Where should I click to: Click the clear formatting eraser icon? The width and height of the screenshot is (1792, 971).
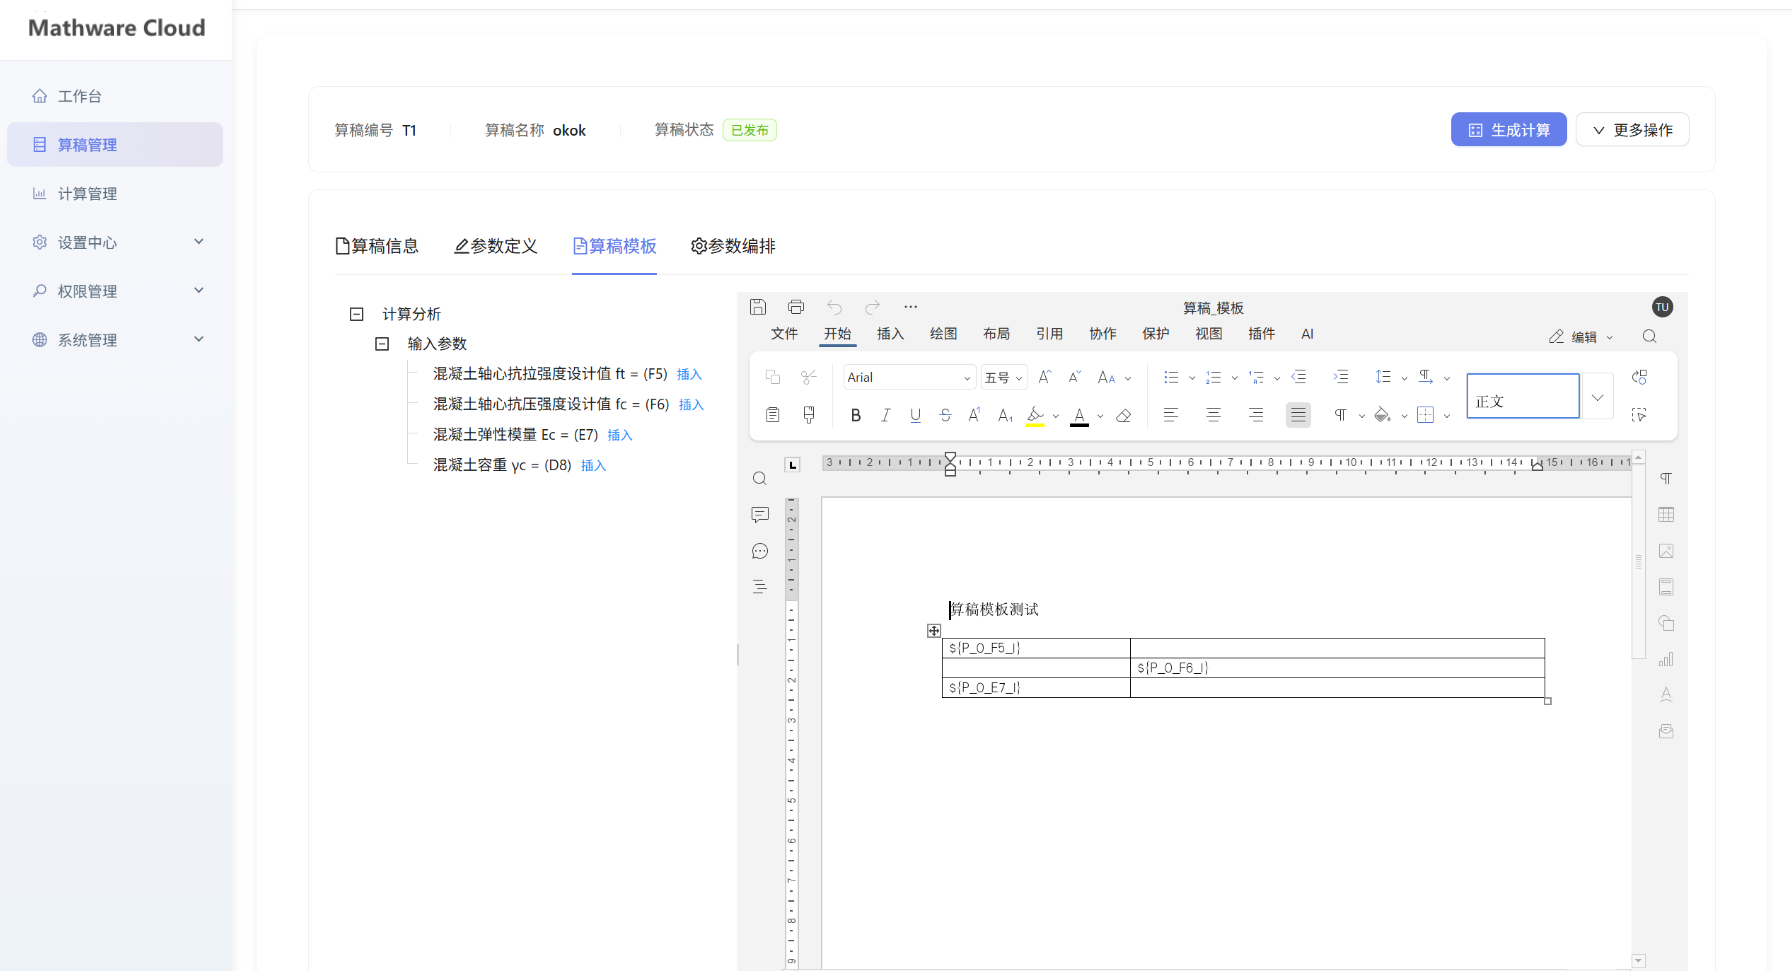[1124, 415]
